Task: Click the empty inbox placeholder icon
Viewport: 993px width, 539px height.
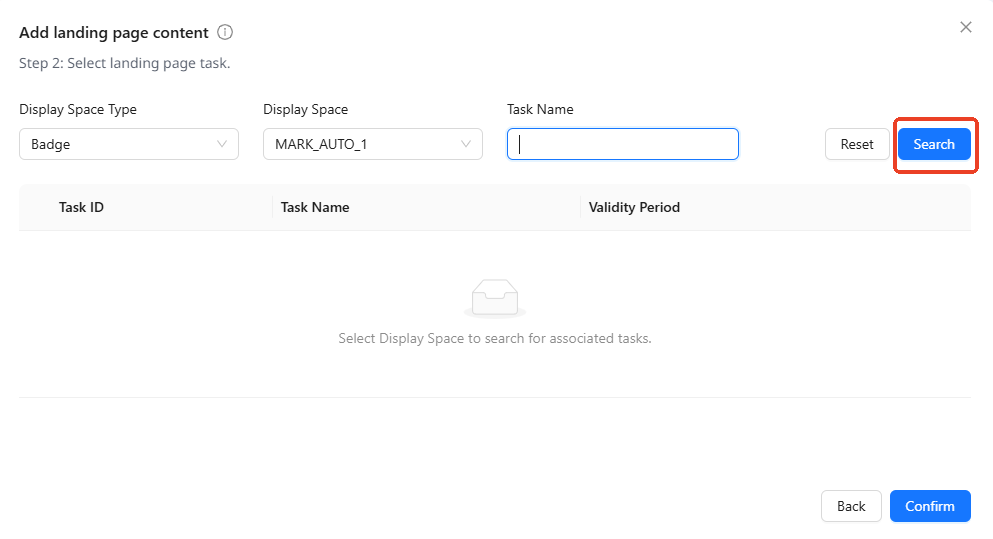Action: point(495,299)
